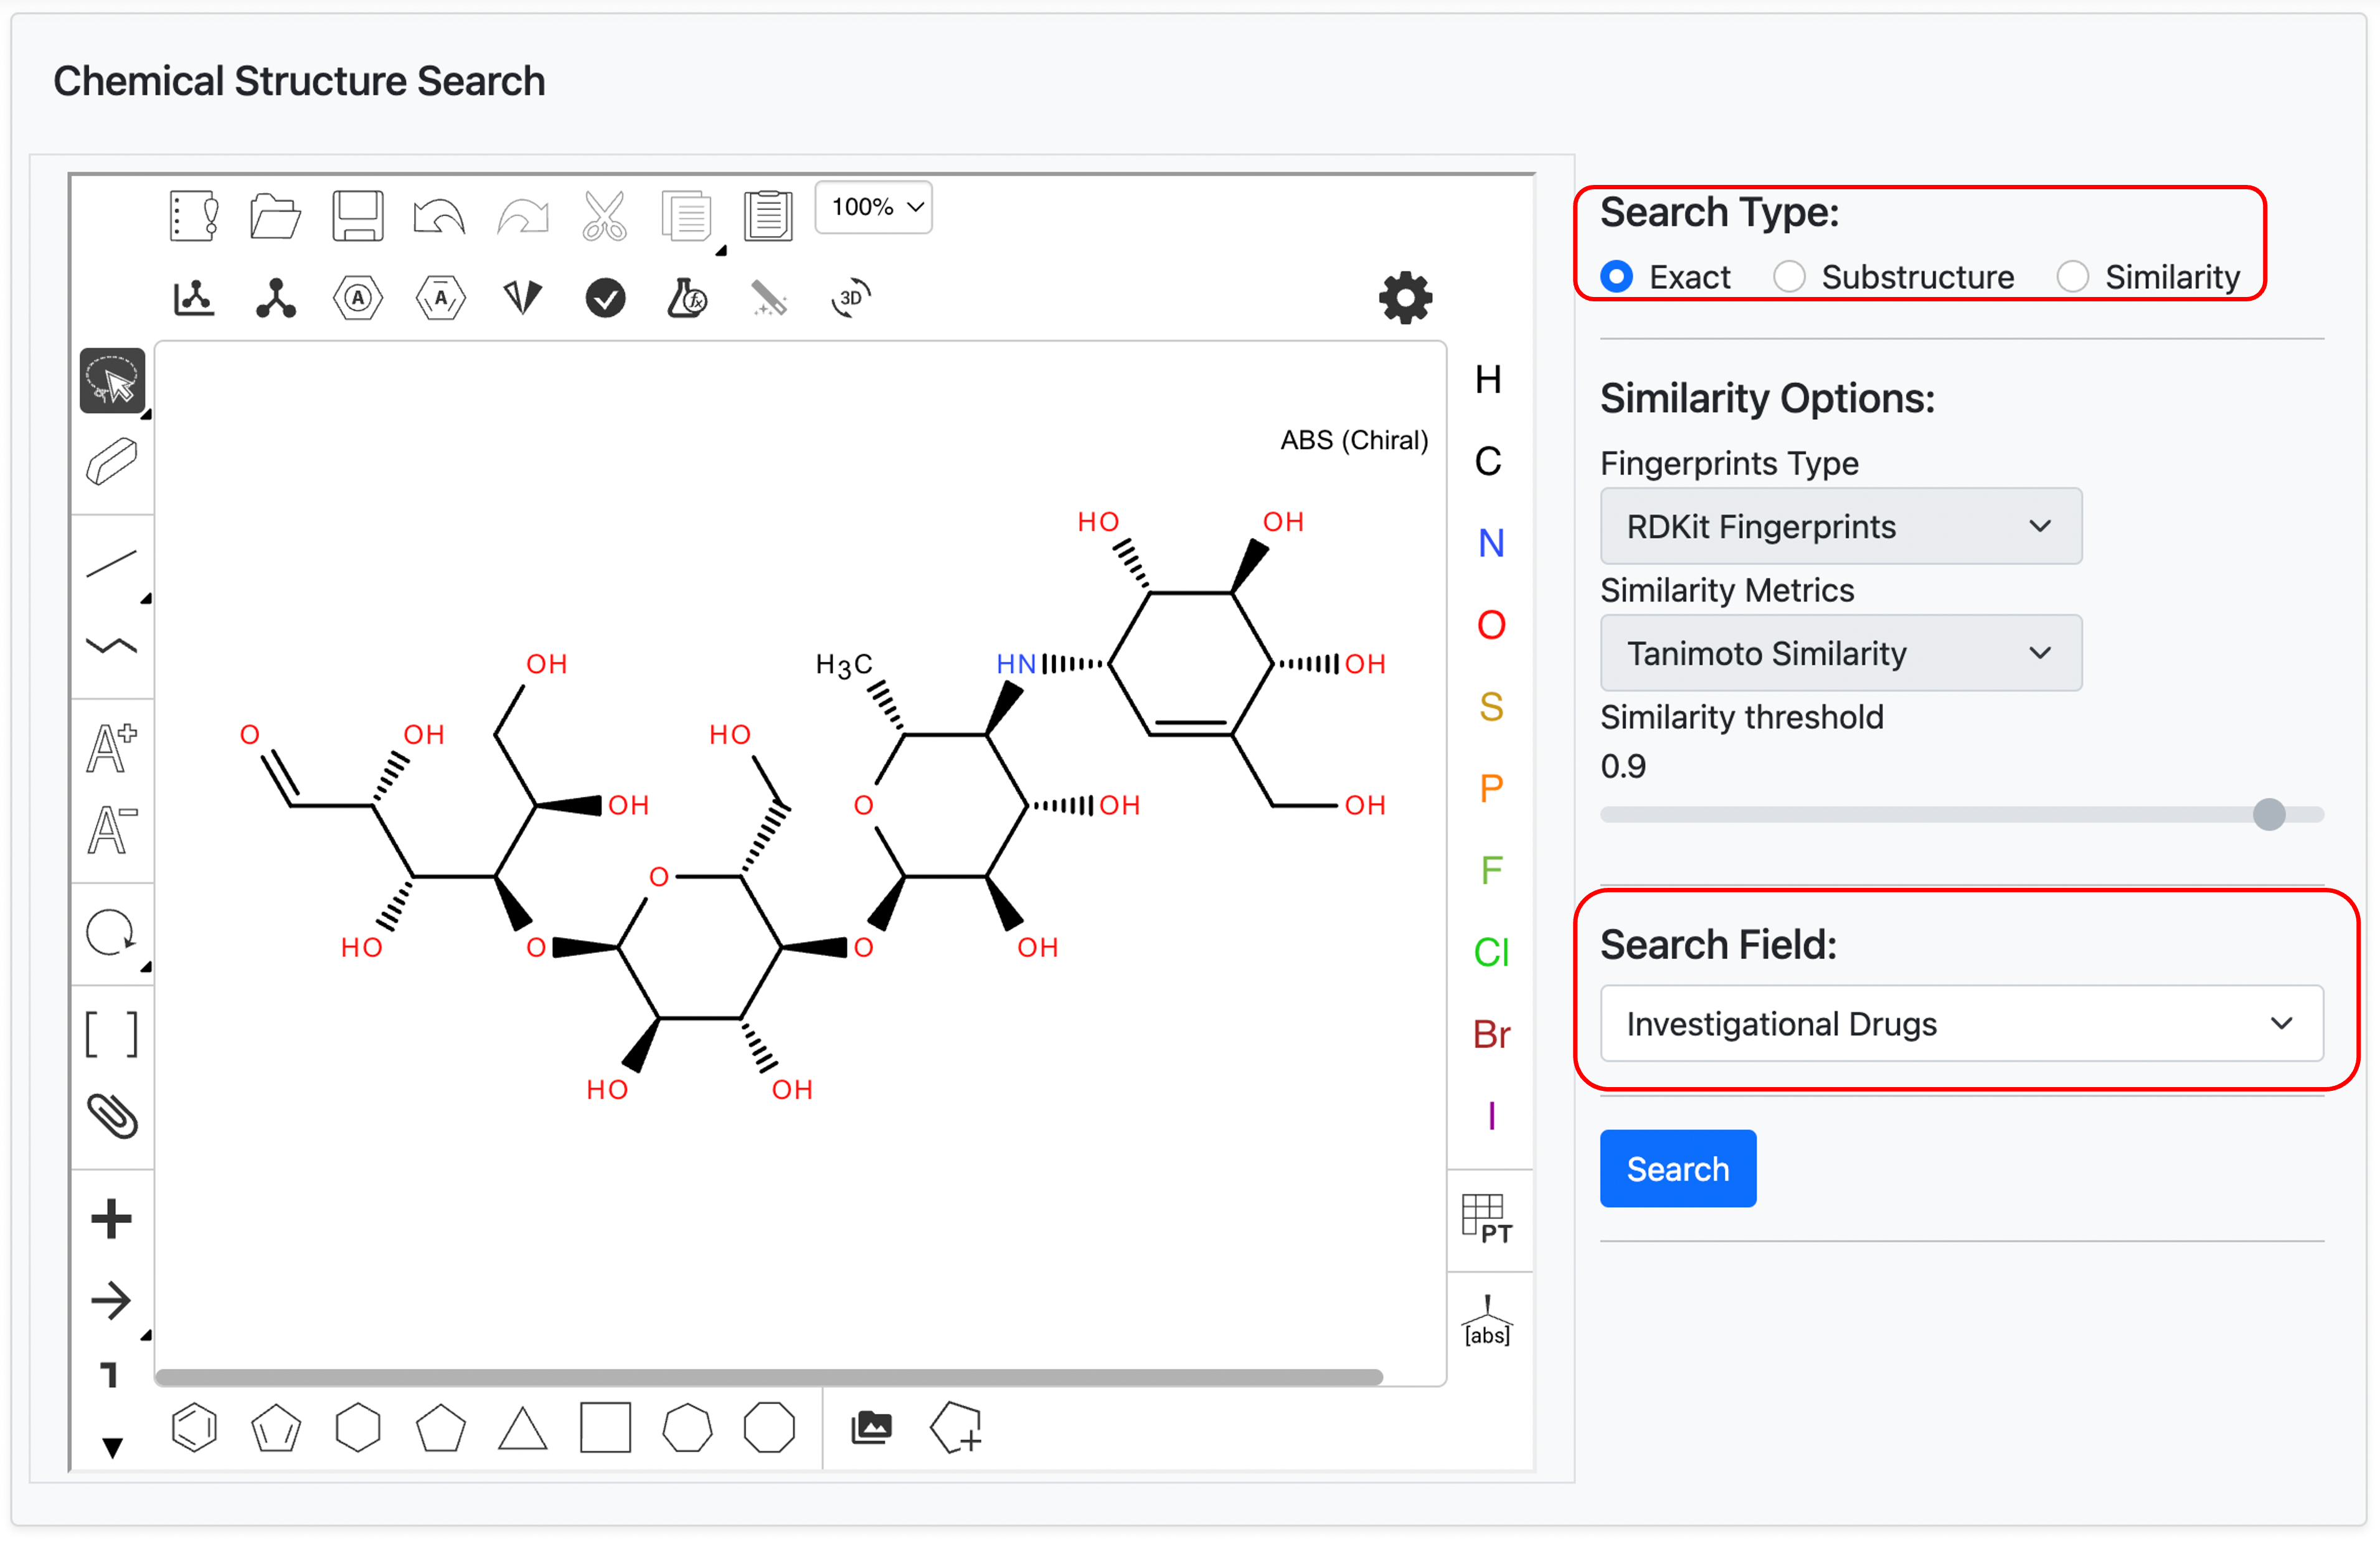Select the reaction plus tool
The image size is (2380, 1541).
point(112,1218)
